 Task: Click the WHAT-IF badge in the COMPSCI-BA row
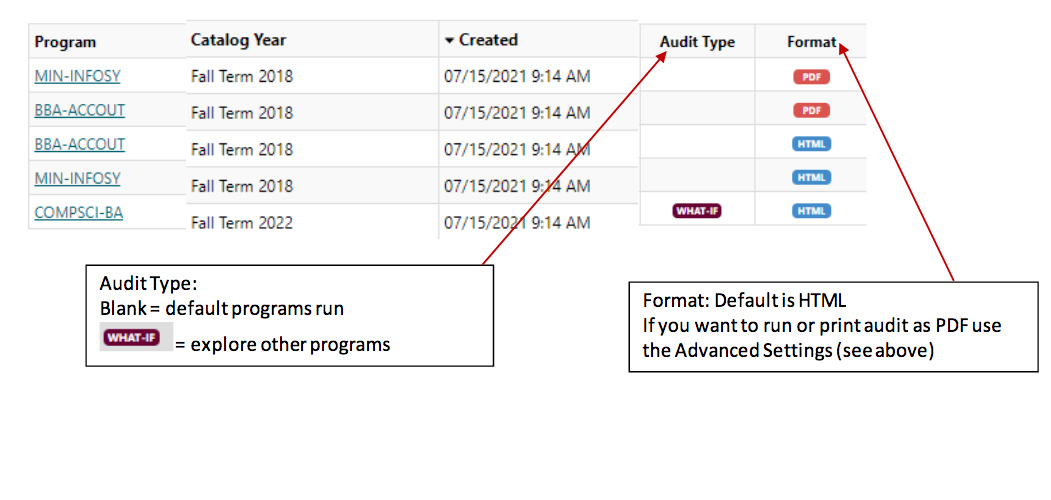pyautogui.click(x=697, y=211)
